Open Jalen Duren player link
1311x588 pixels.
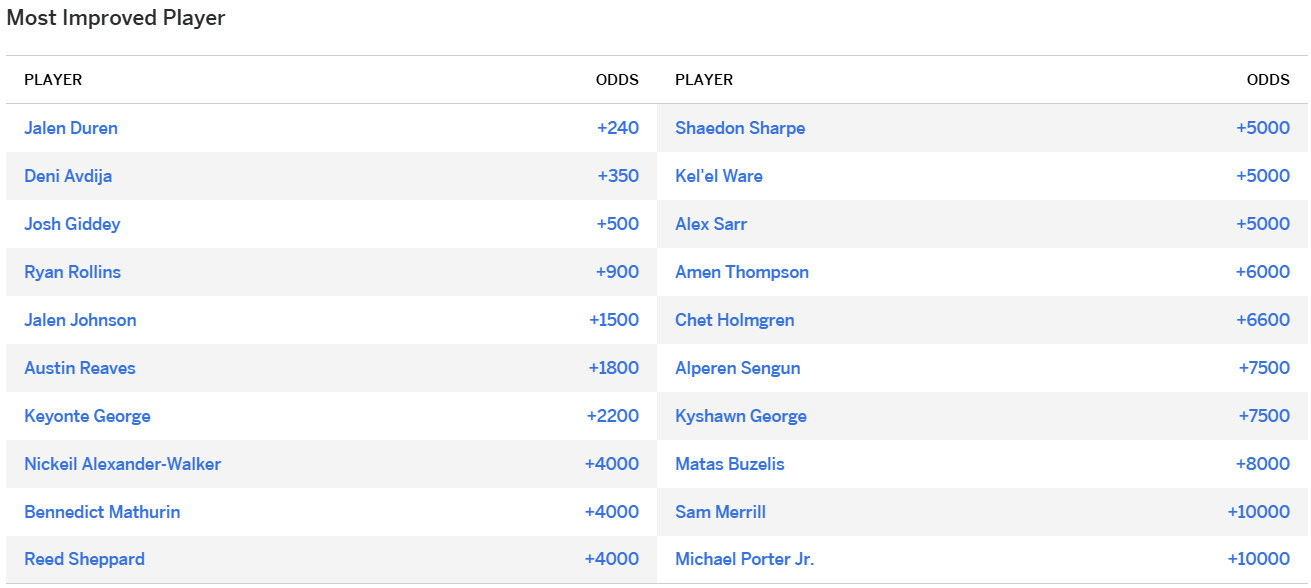click(71, 128)
